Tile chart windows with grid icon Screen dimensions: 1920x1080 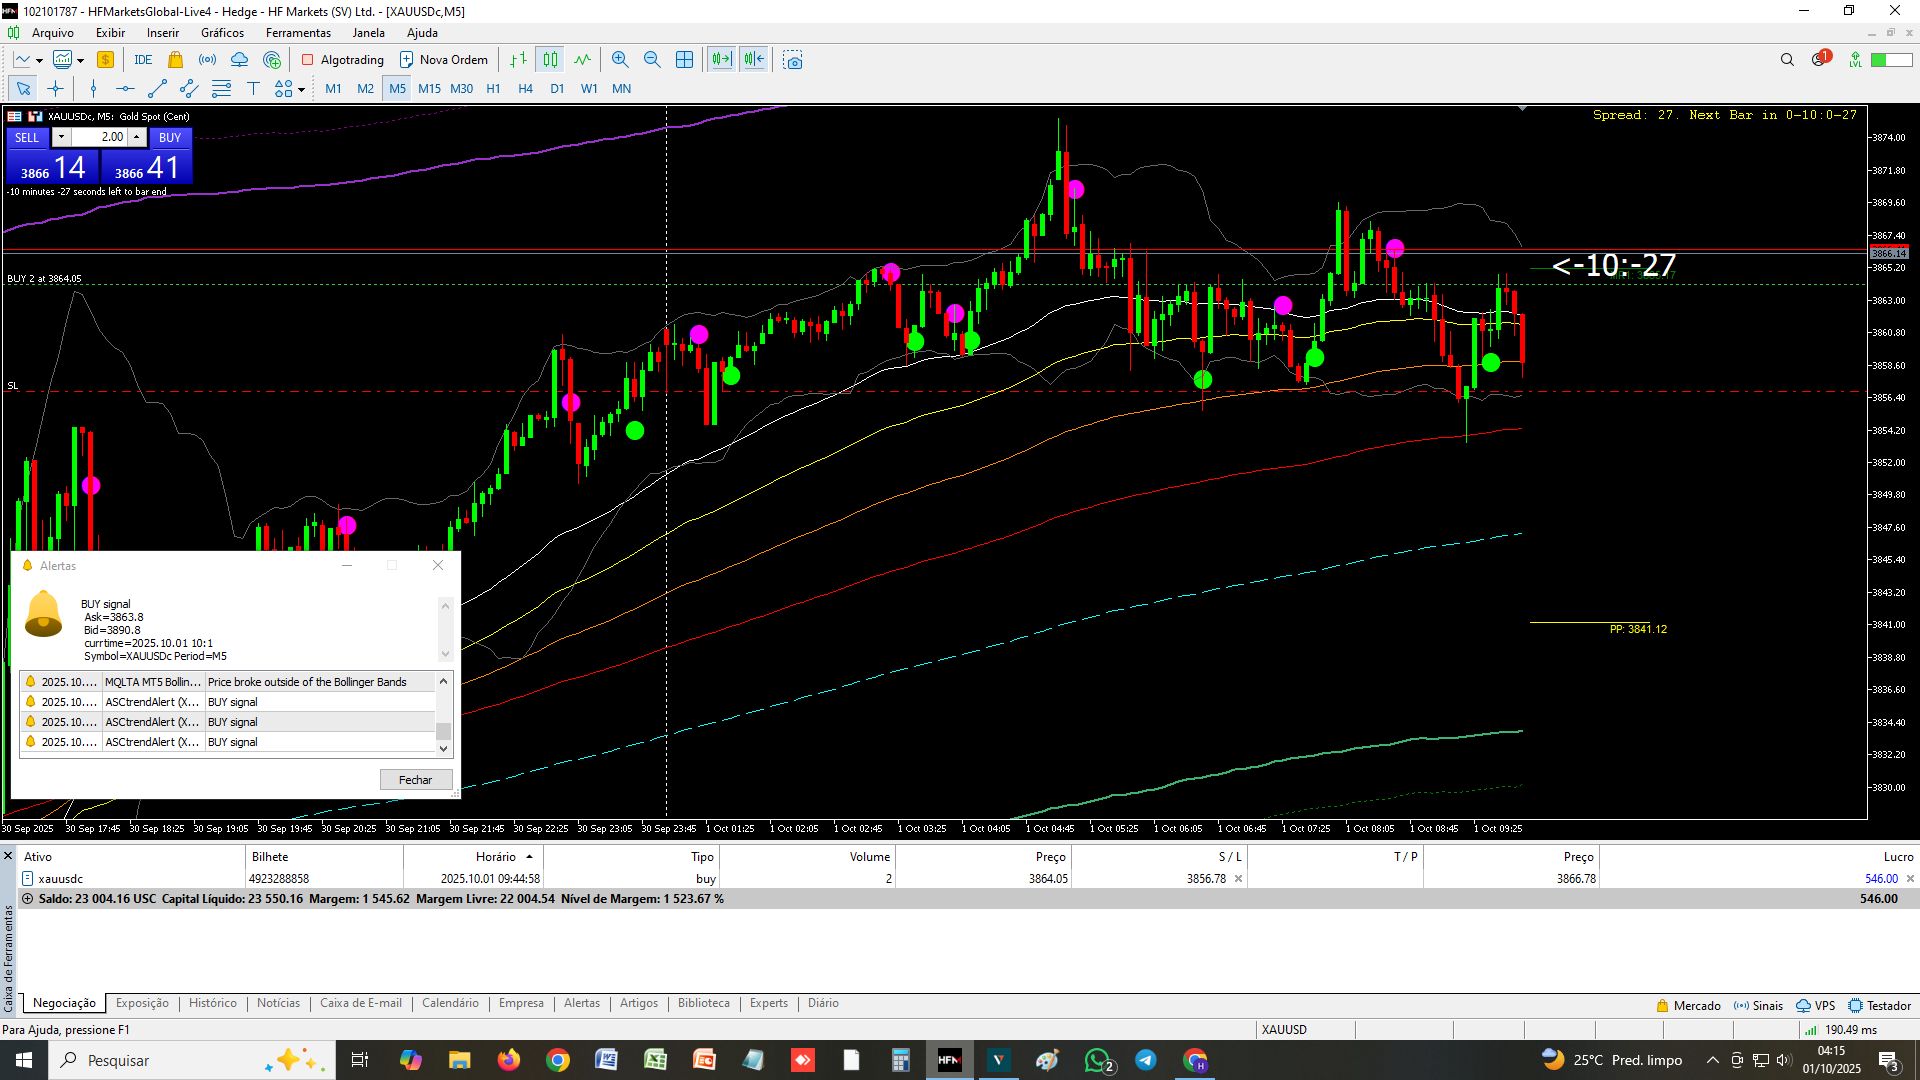pos(684,60)
